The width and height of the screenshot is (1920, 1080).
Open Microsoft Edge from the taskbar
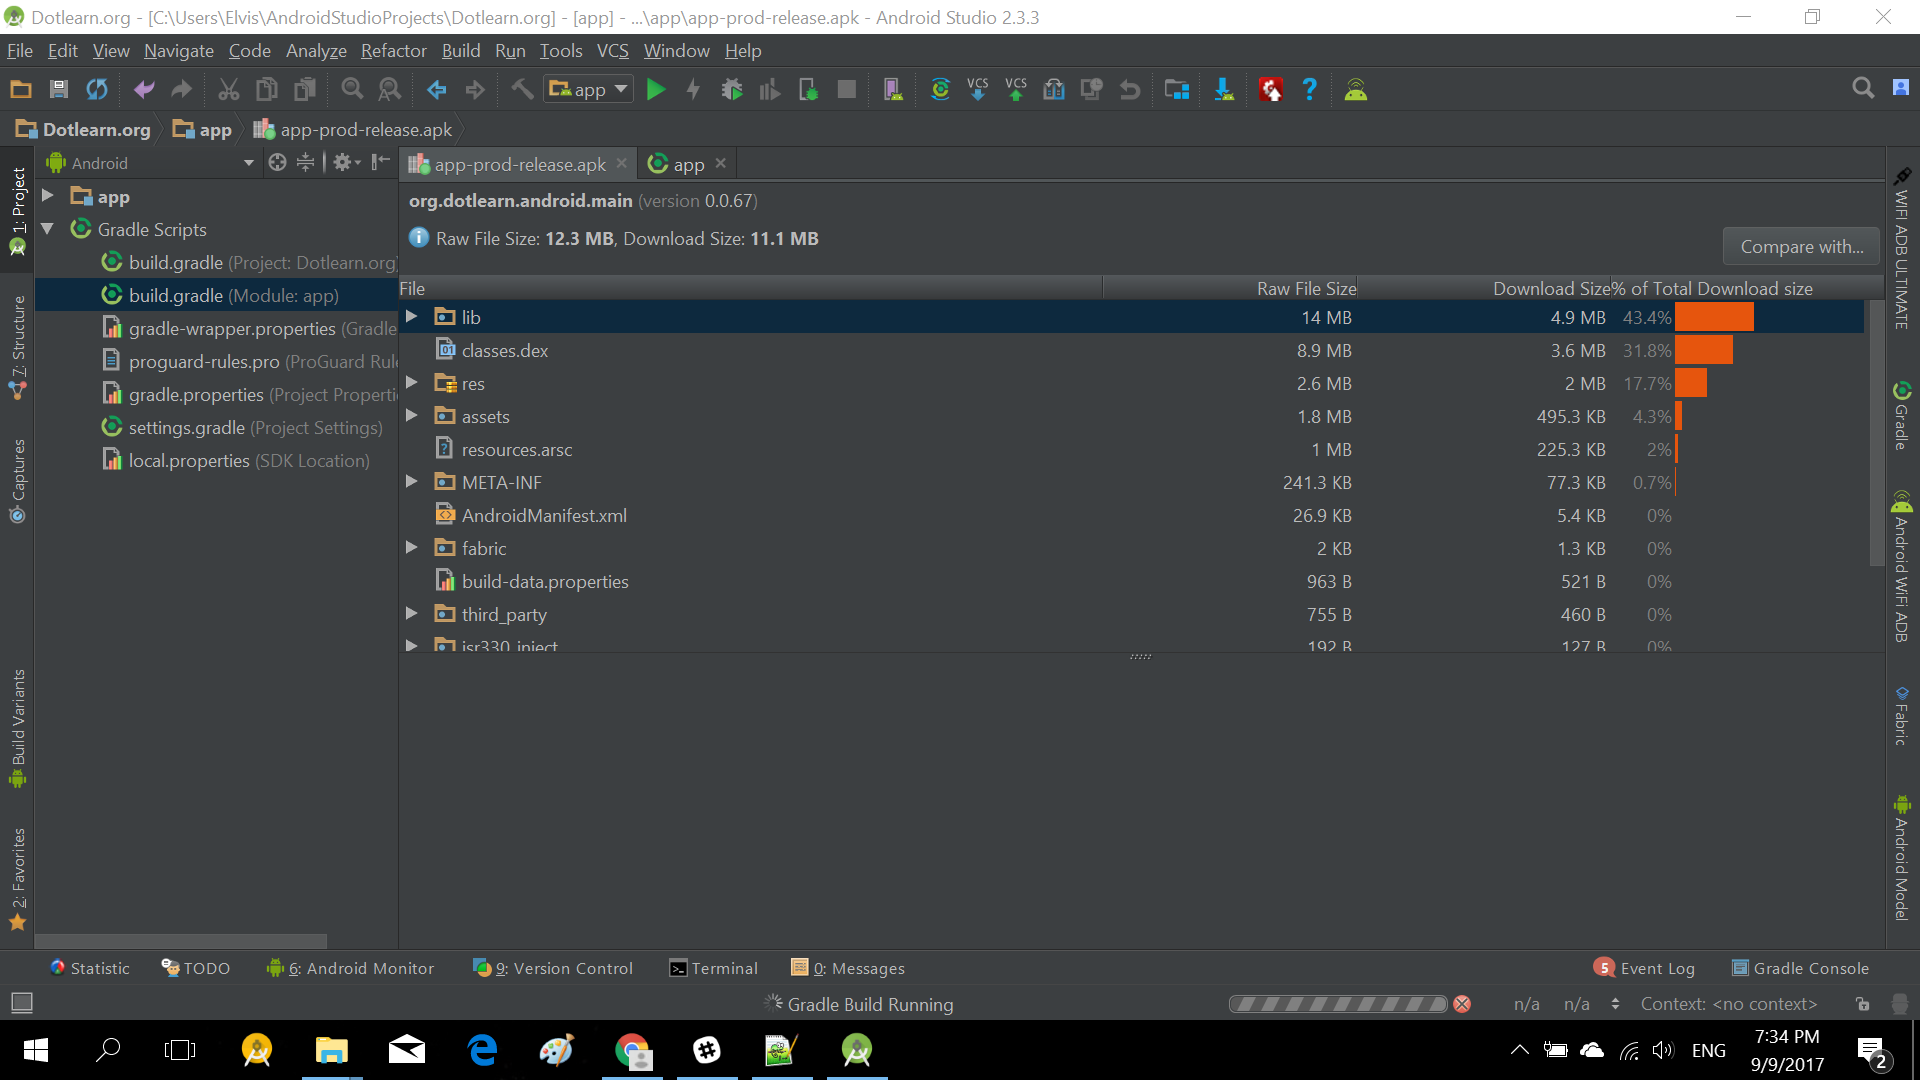pos(483,1050)
